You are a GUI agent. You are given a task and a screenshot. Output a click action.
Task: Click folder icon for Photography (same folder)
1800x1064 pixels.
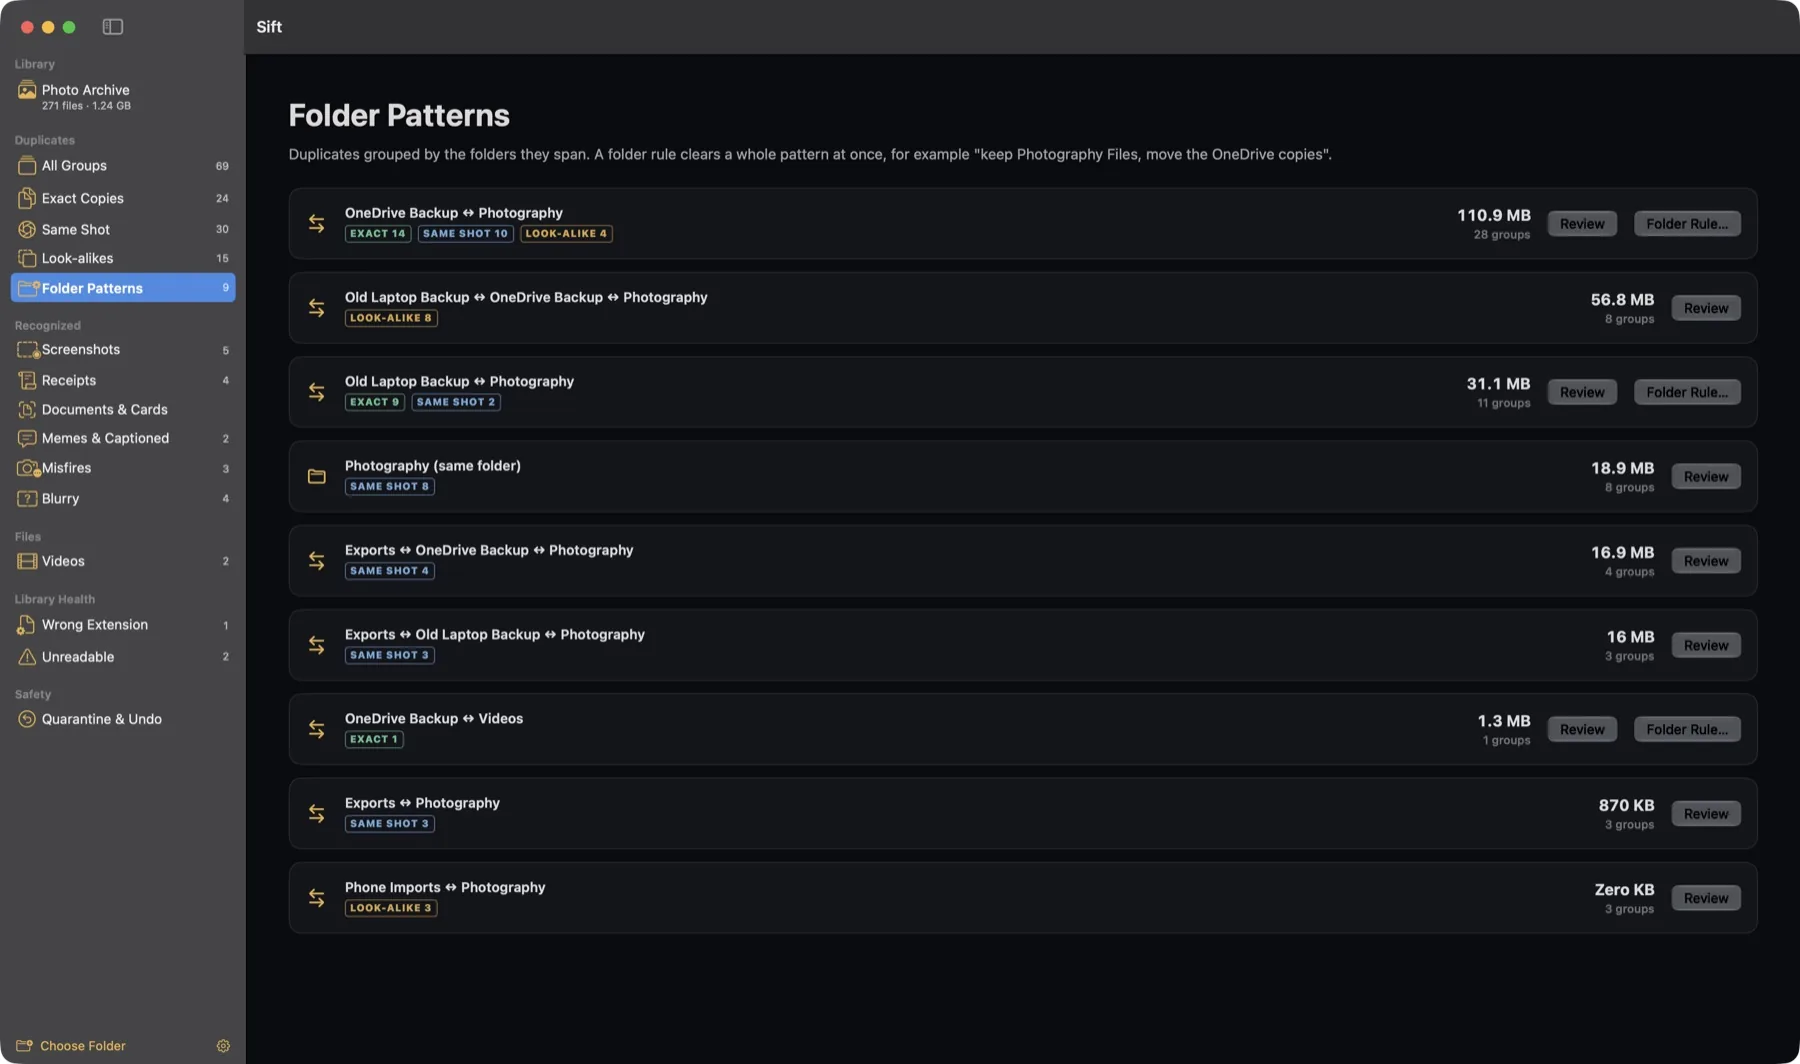pos(317,477)
